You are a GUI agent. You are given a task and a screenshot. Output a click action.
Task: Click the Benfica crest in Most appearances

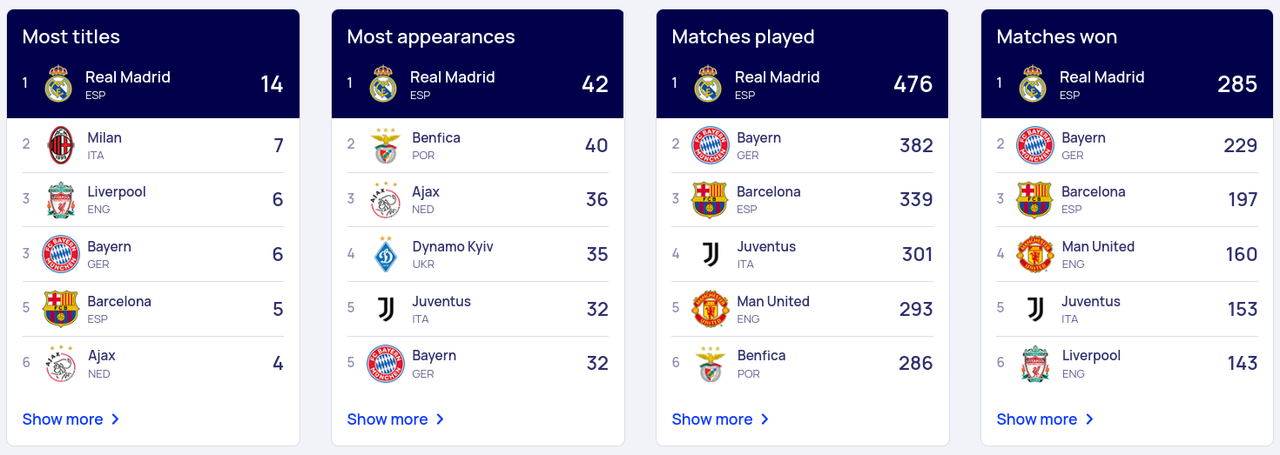tap(386, 146)
